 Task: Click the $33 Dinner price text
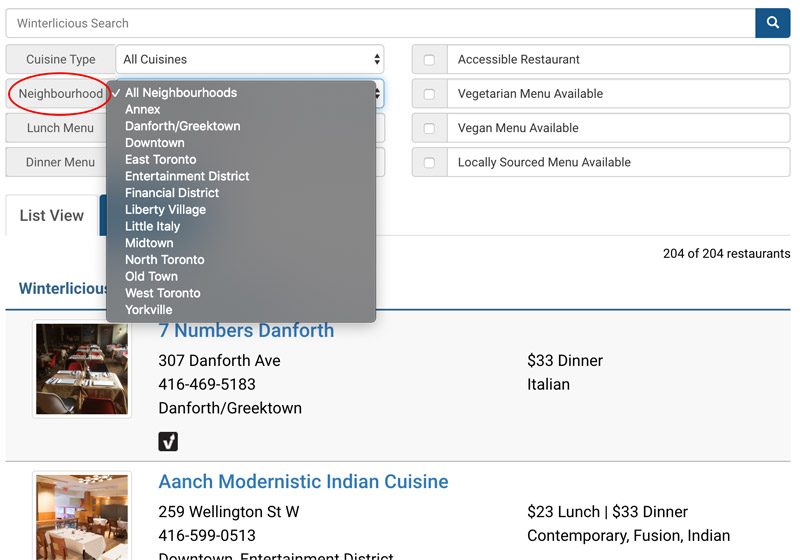click(x=565, y=361)
